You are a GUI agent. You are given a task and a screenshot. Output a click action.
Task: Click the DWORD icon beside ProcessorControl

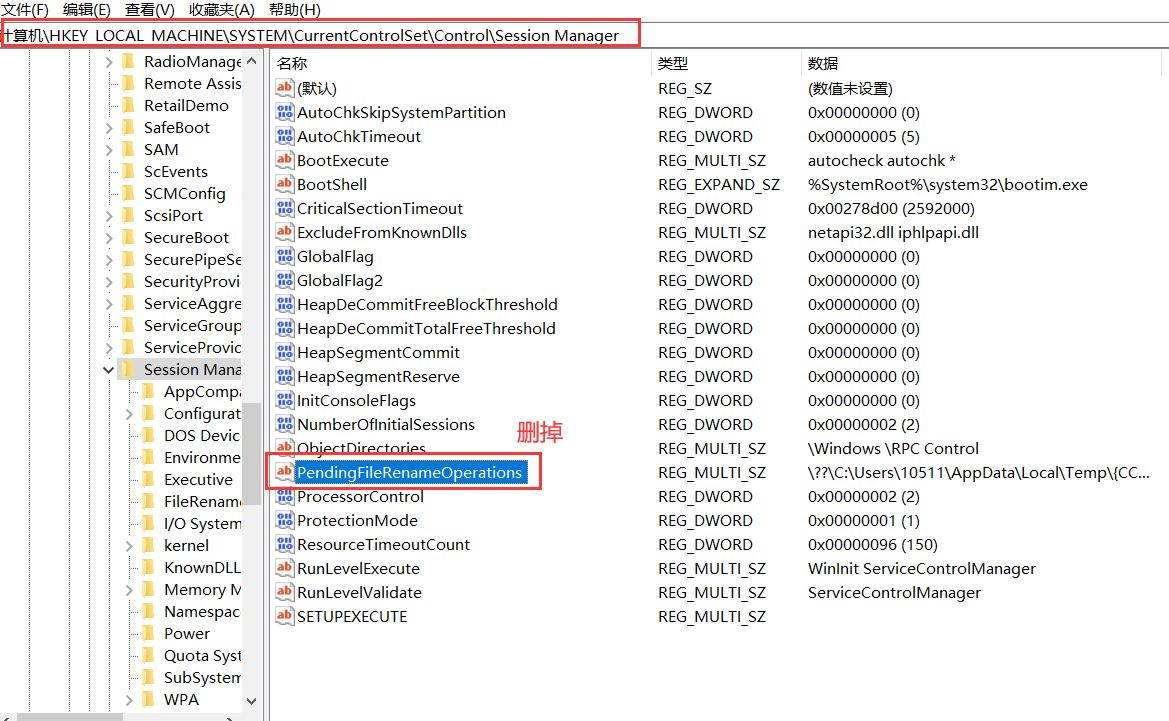[x=284, y=497]
